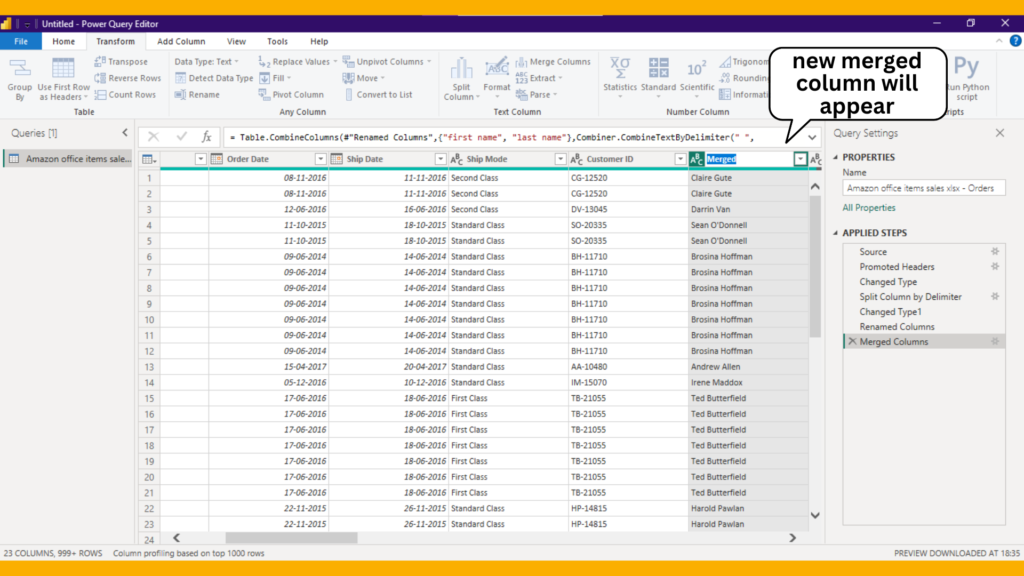Image resolution: width=1024 pixels, height=576 pixels.
Task: Close the Query Settings pane
Action: coord(1000,133)
